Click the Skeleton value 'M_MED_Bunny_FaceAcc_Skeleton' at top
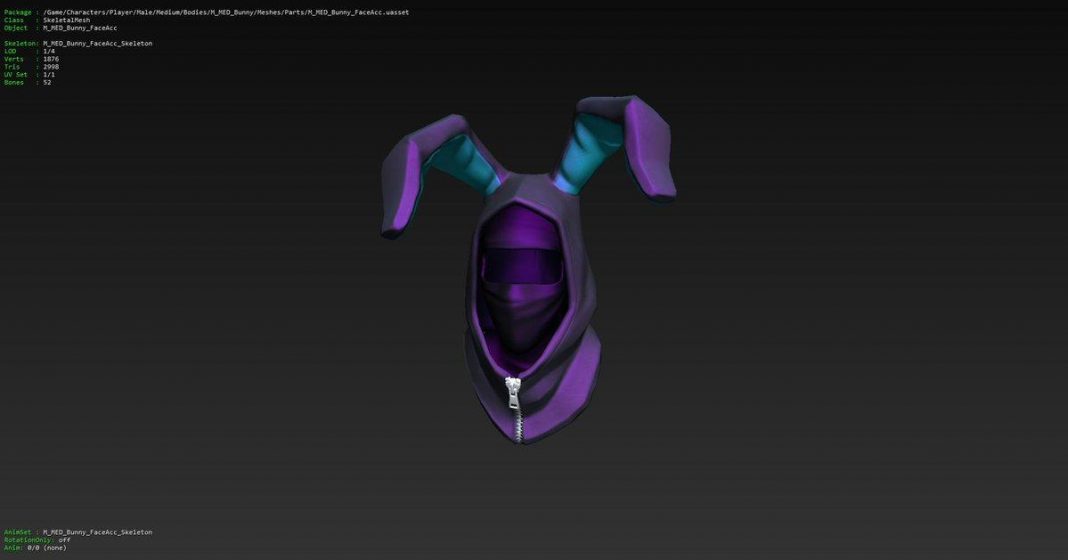The image size is (1068, 560). point(97,44)
